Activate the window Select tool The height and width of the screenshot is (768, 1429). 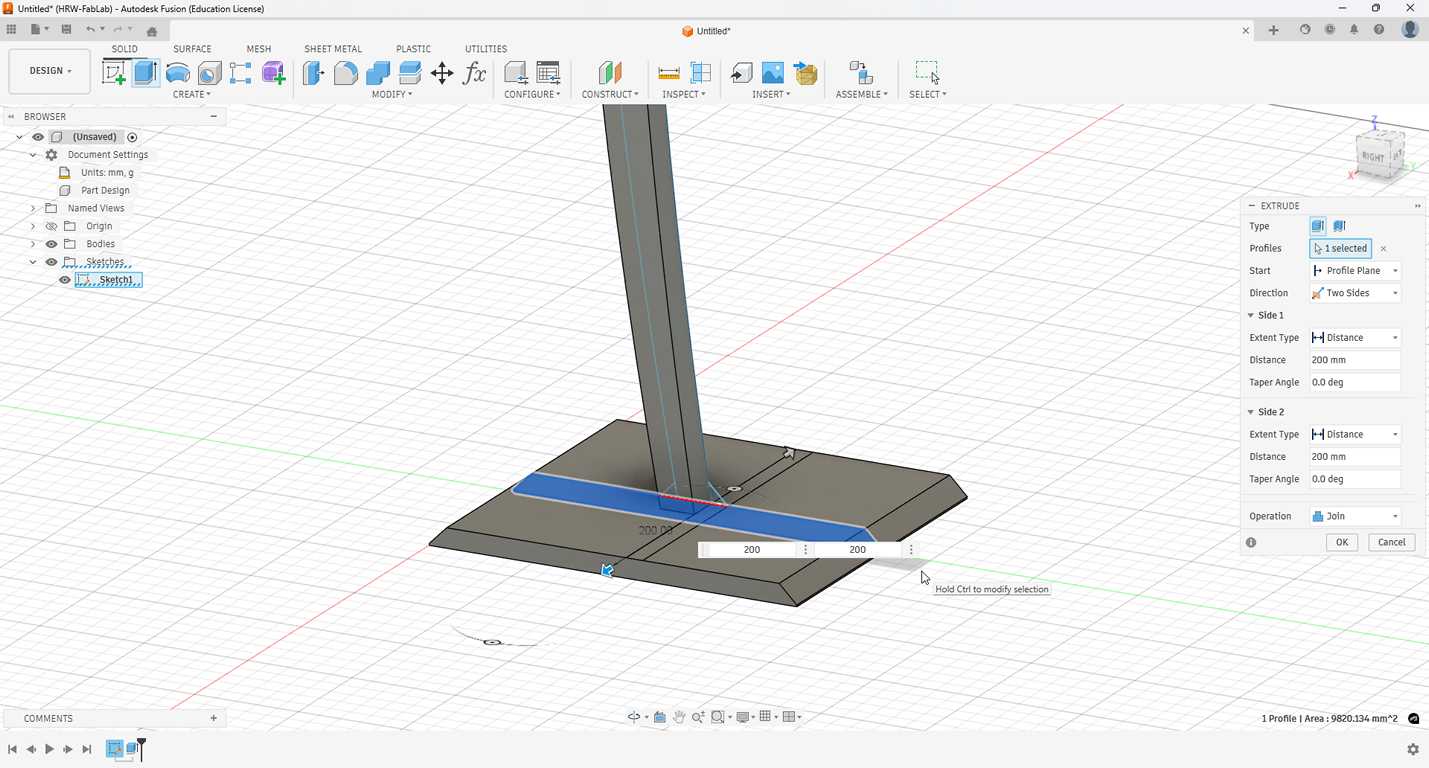928,73
